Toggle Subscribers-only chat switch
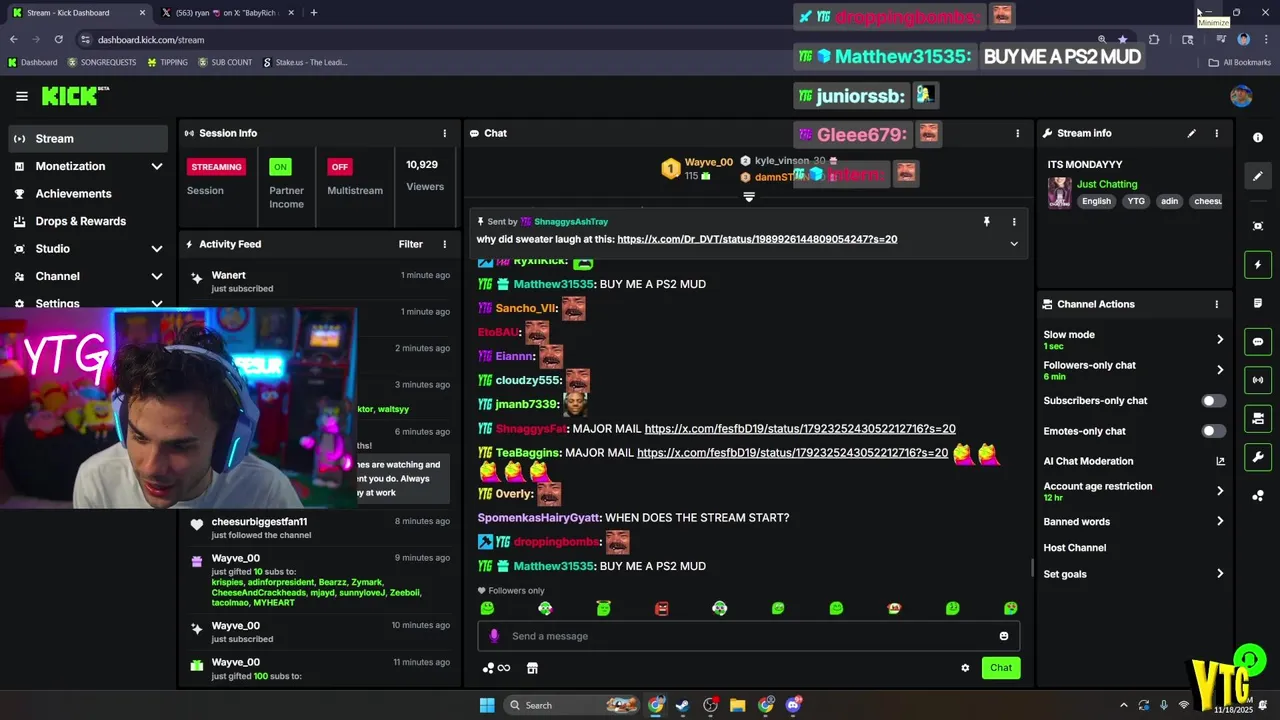Screen dimensions: 1280x720 [x=1213, y=401]
